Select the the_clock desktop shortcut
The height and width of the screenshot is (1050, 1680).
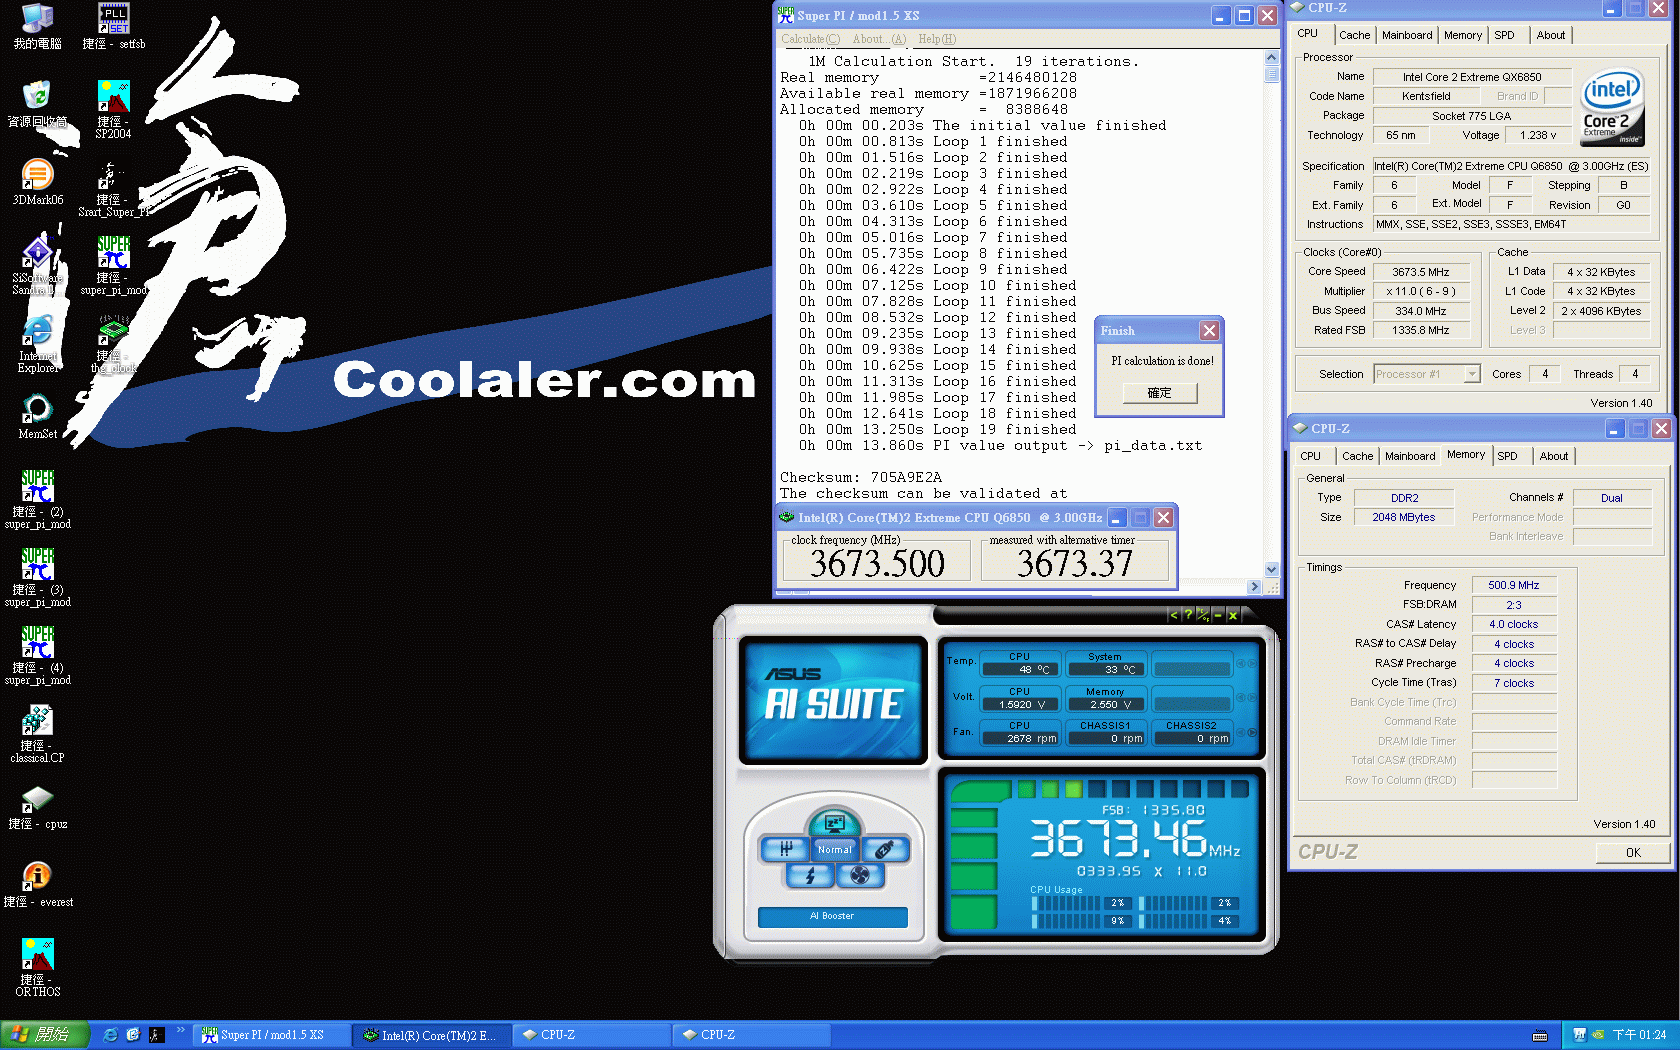[x=113, y=344]
